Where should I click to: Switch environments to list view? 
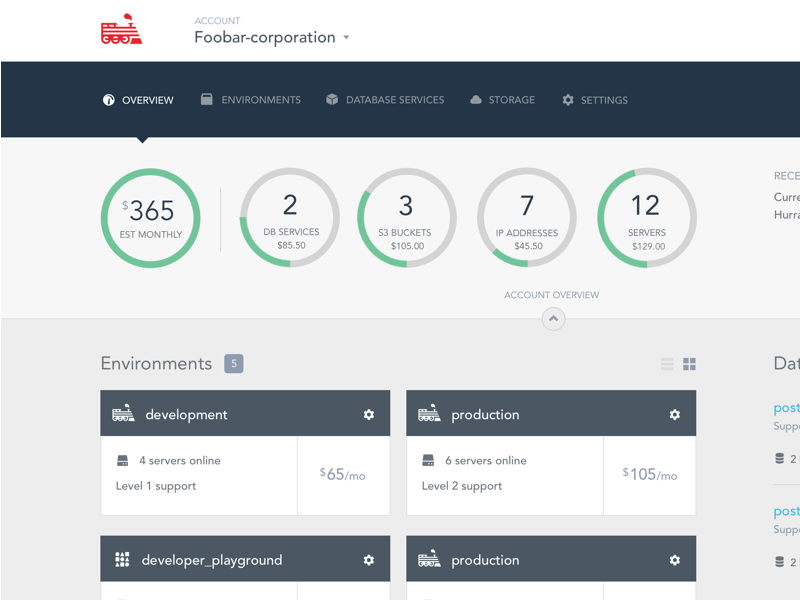pyautogui.click(x=667, y=364)
